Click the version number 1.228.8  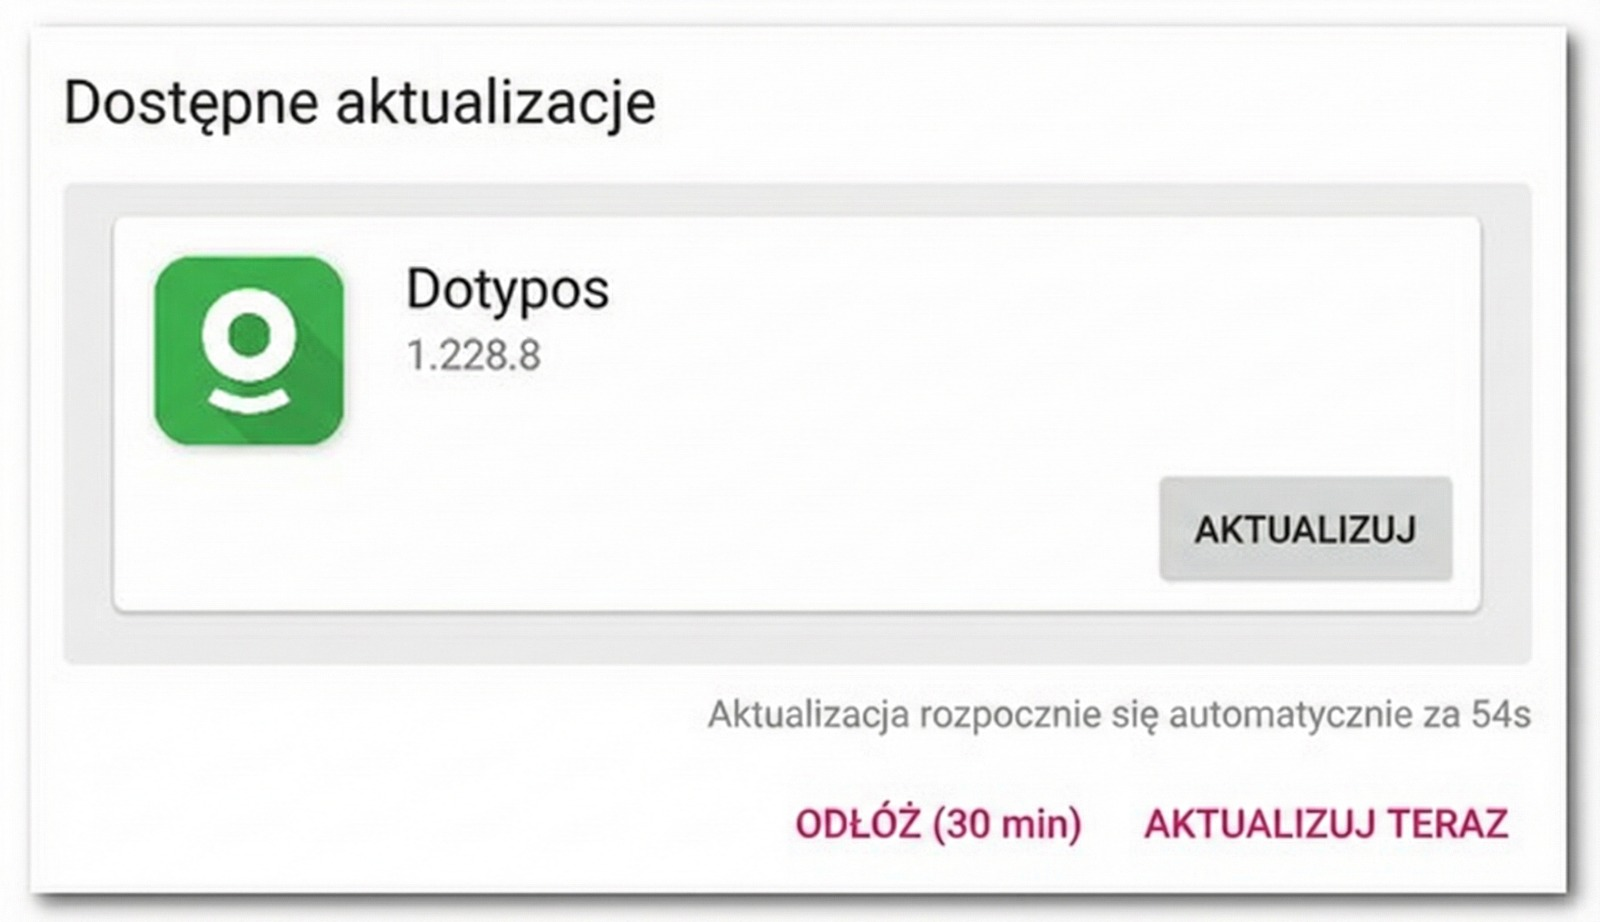473,355
